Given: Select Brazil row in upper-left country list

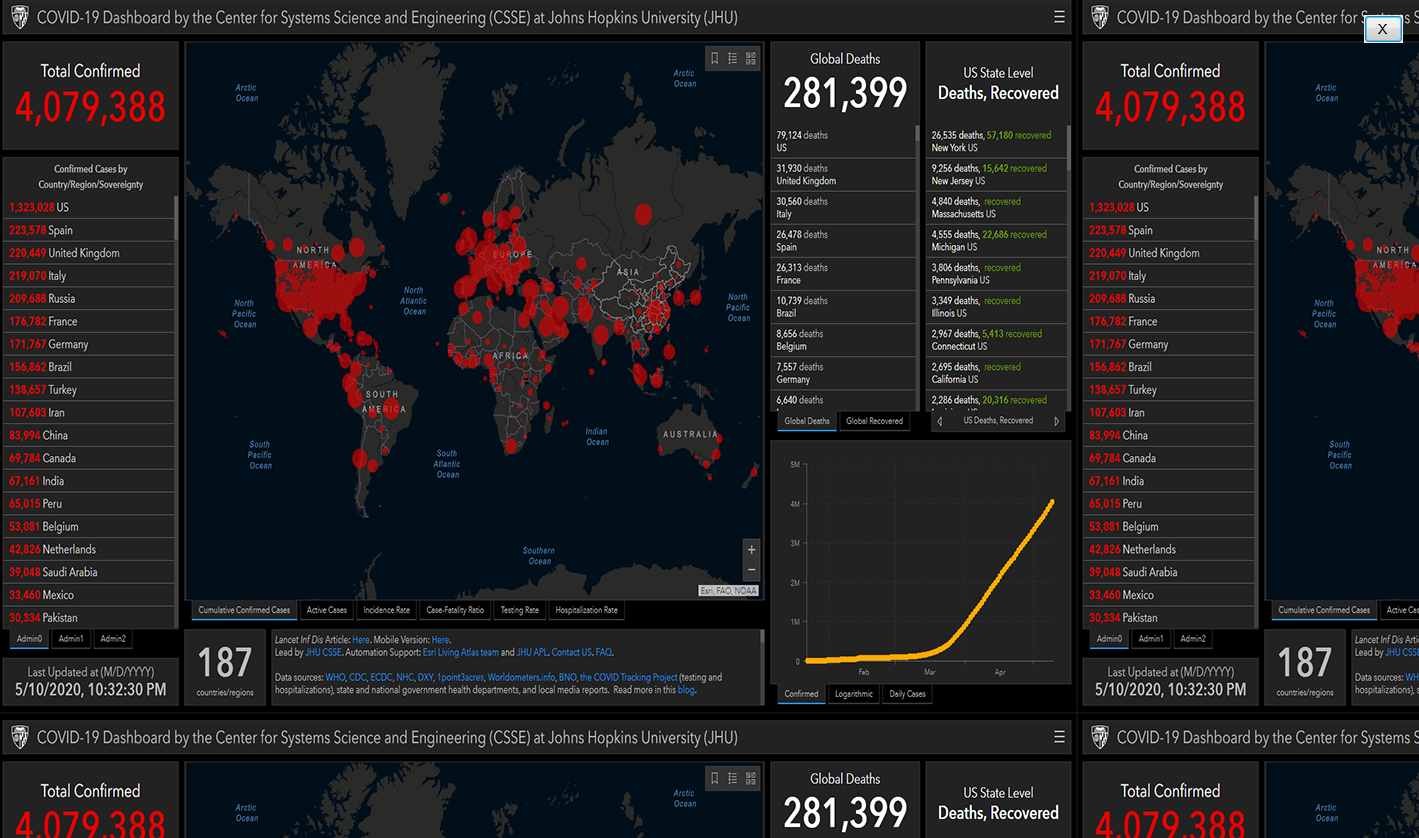Looking at the screenshot, I should (90, 367).
